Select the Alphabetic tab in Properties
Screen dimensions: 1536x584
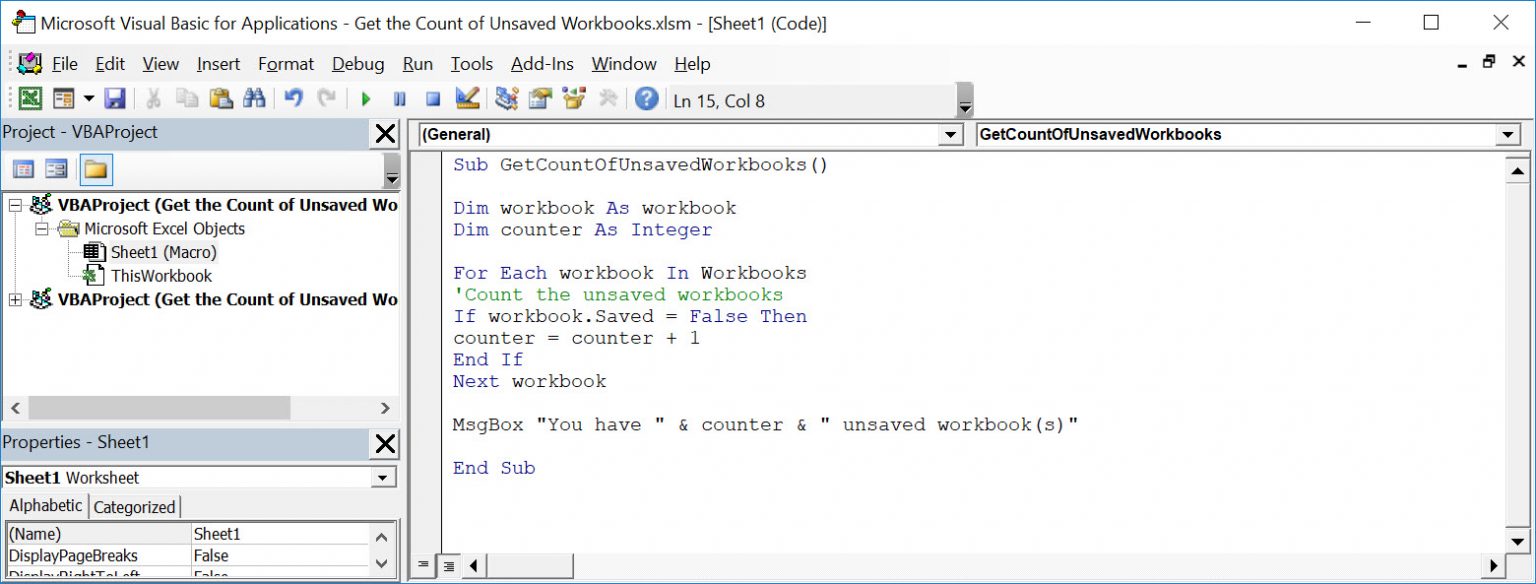[x=45, y=506]
